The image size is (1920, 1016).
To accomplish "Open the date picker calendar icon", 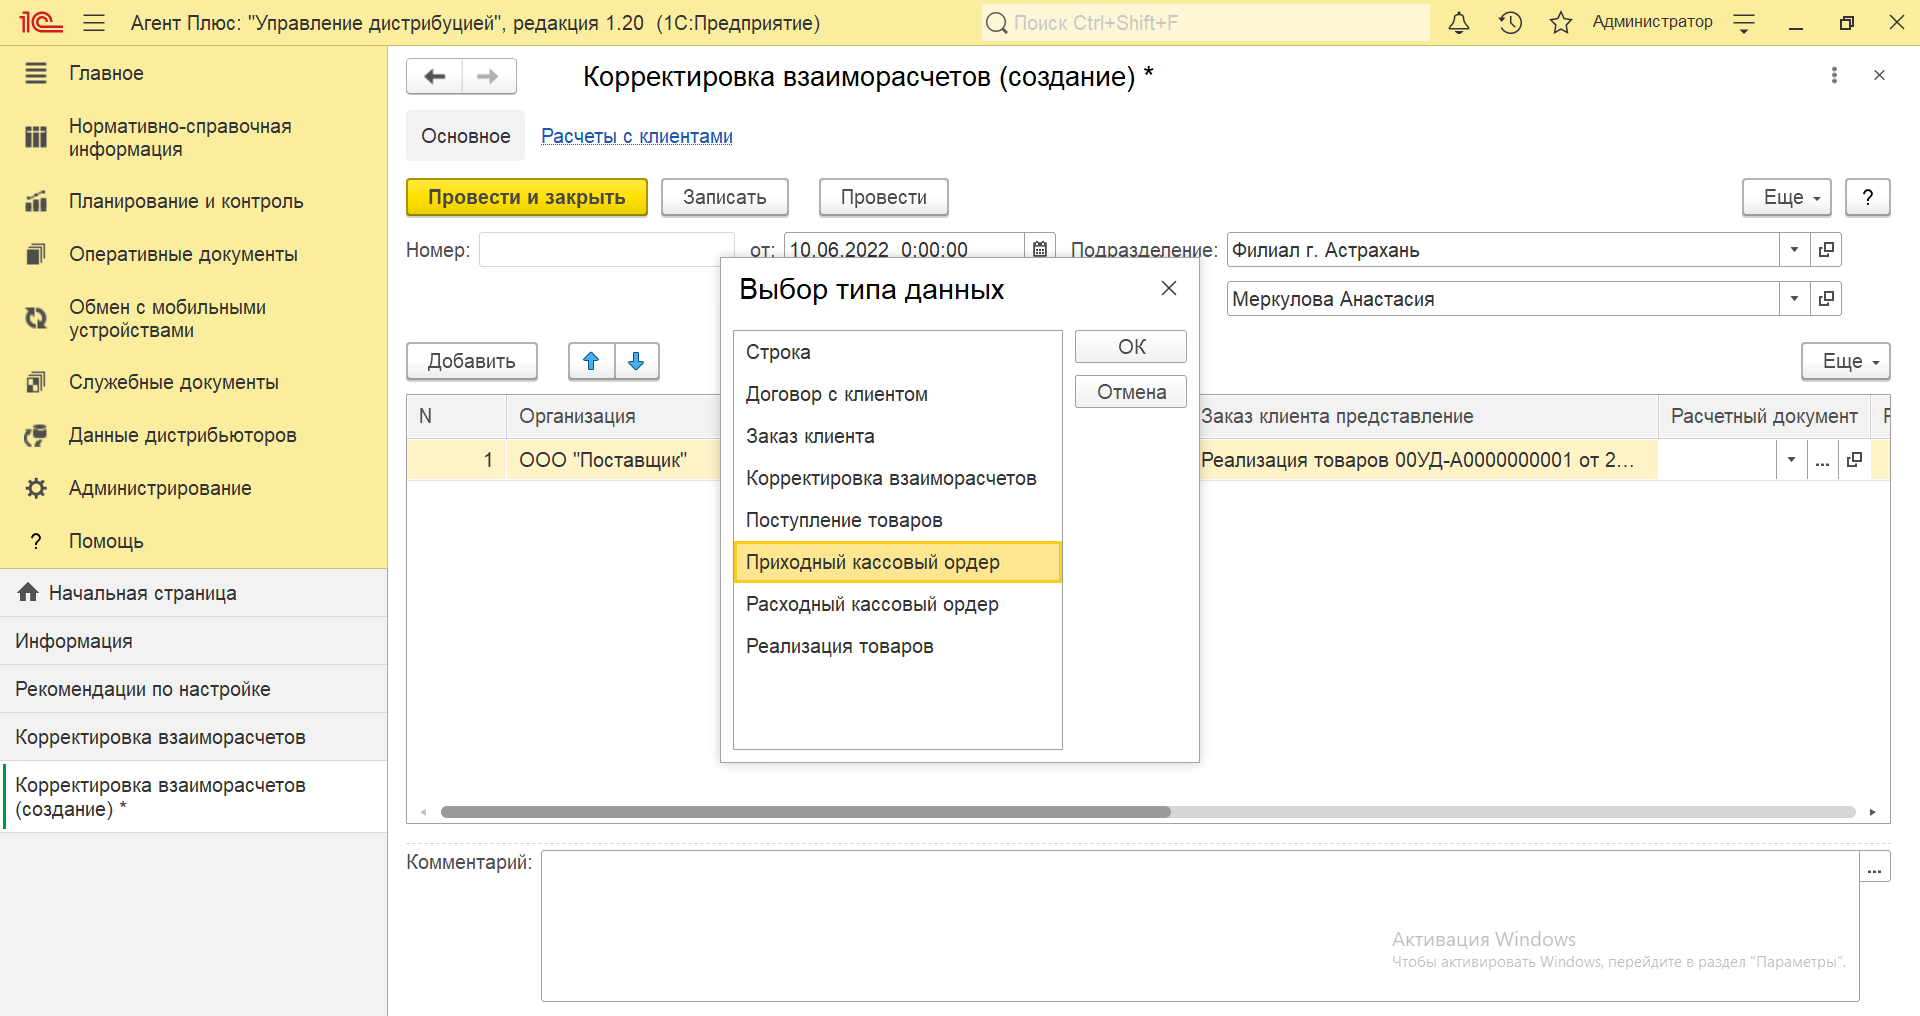I will tap(1040, 249).
